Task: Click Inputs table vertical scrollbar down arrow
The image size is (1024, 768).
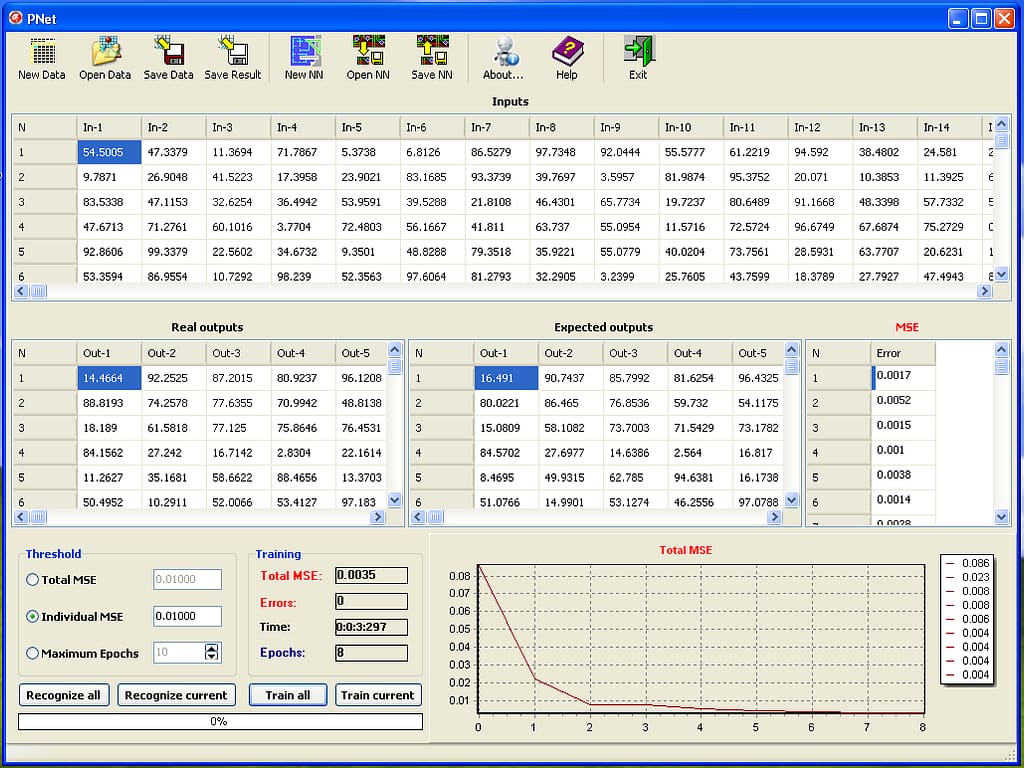Action: pyautogui.click(x=1002, y=274)
